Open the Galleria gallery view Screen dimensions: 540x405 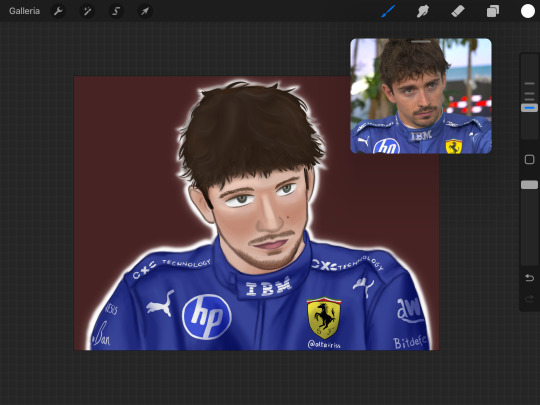pyautogui.click(x=24, y=11)
